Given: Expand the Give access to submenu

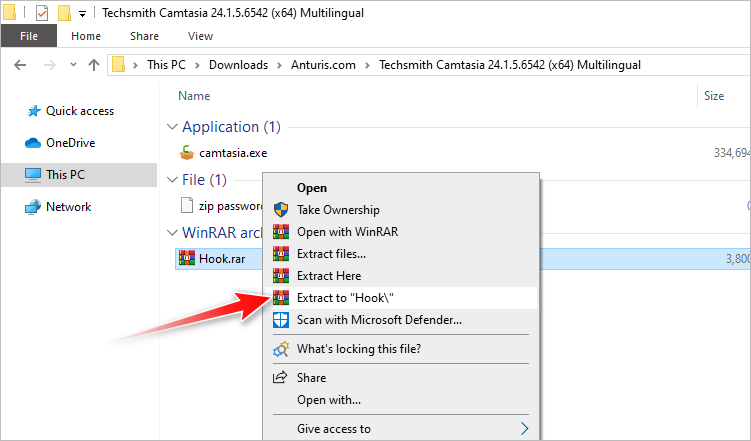Looking at the screenshot, I should coord(523,429).
